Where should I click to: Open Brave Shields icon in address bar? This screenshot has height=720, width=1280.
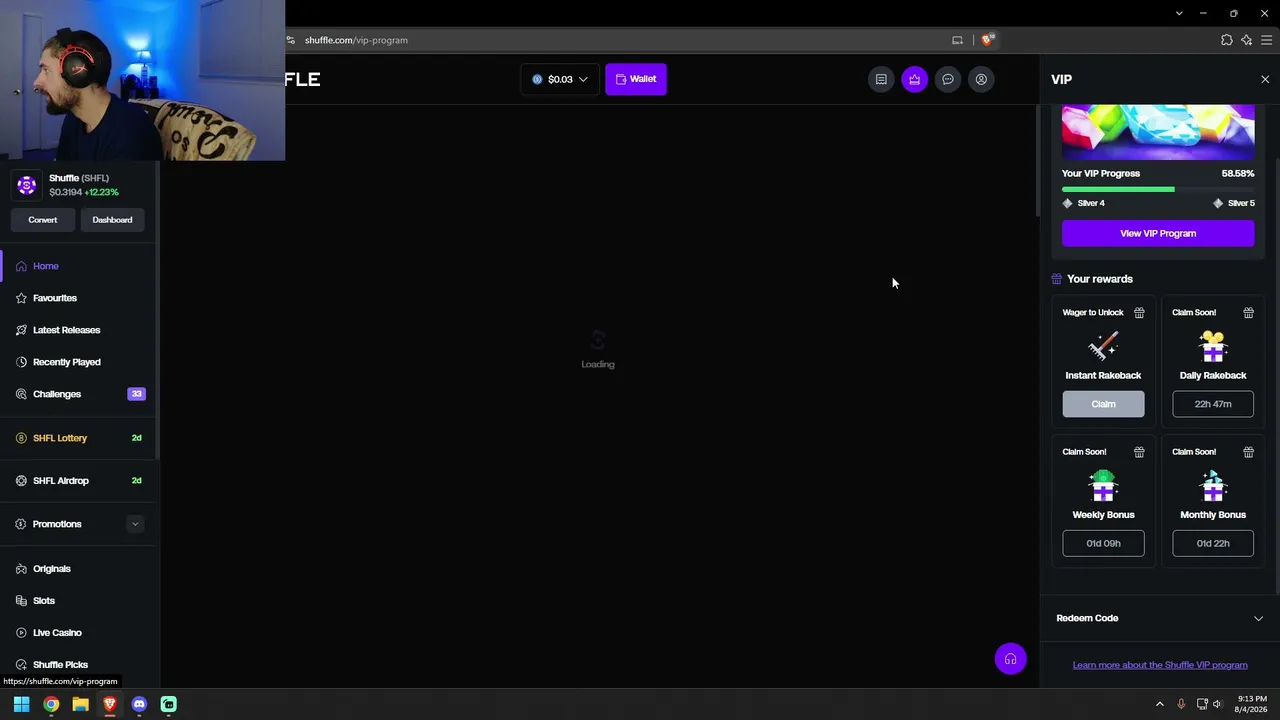tap(988, 40)
